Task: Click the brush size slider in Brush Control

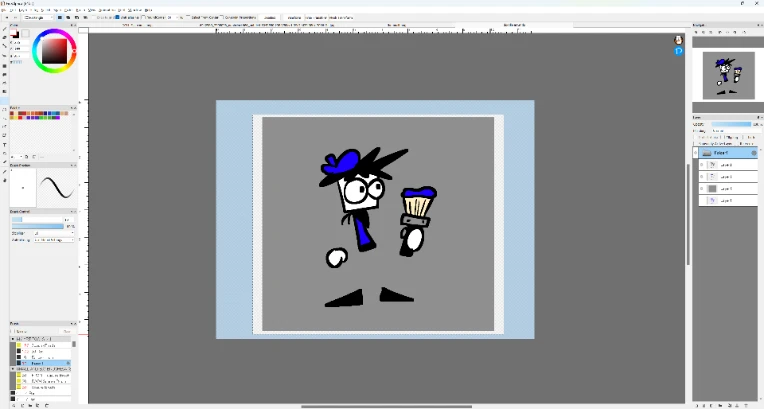Action: click(38, 220)
